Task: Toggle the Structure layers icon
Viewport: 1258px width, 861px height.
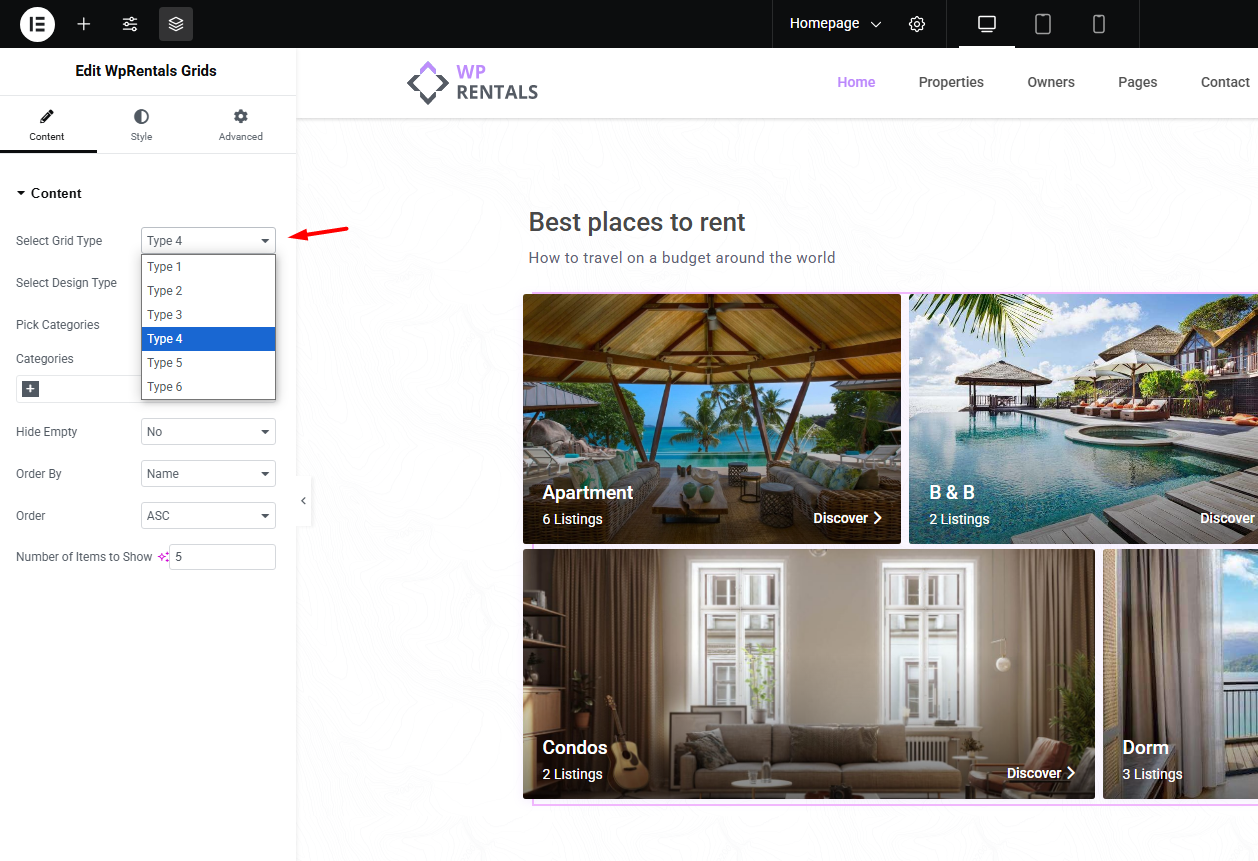Action: point(176,24)
